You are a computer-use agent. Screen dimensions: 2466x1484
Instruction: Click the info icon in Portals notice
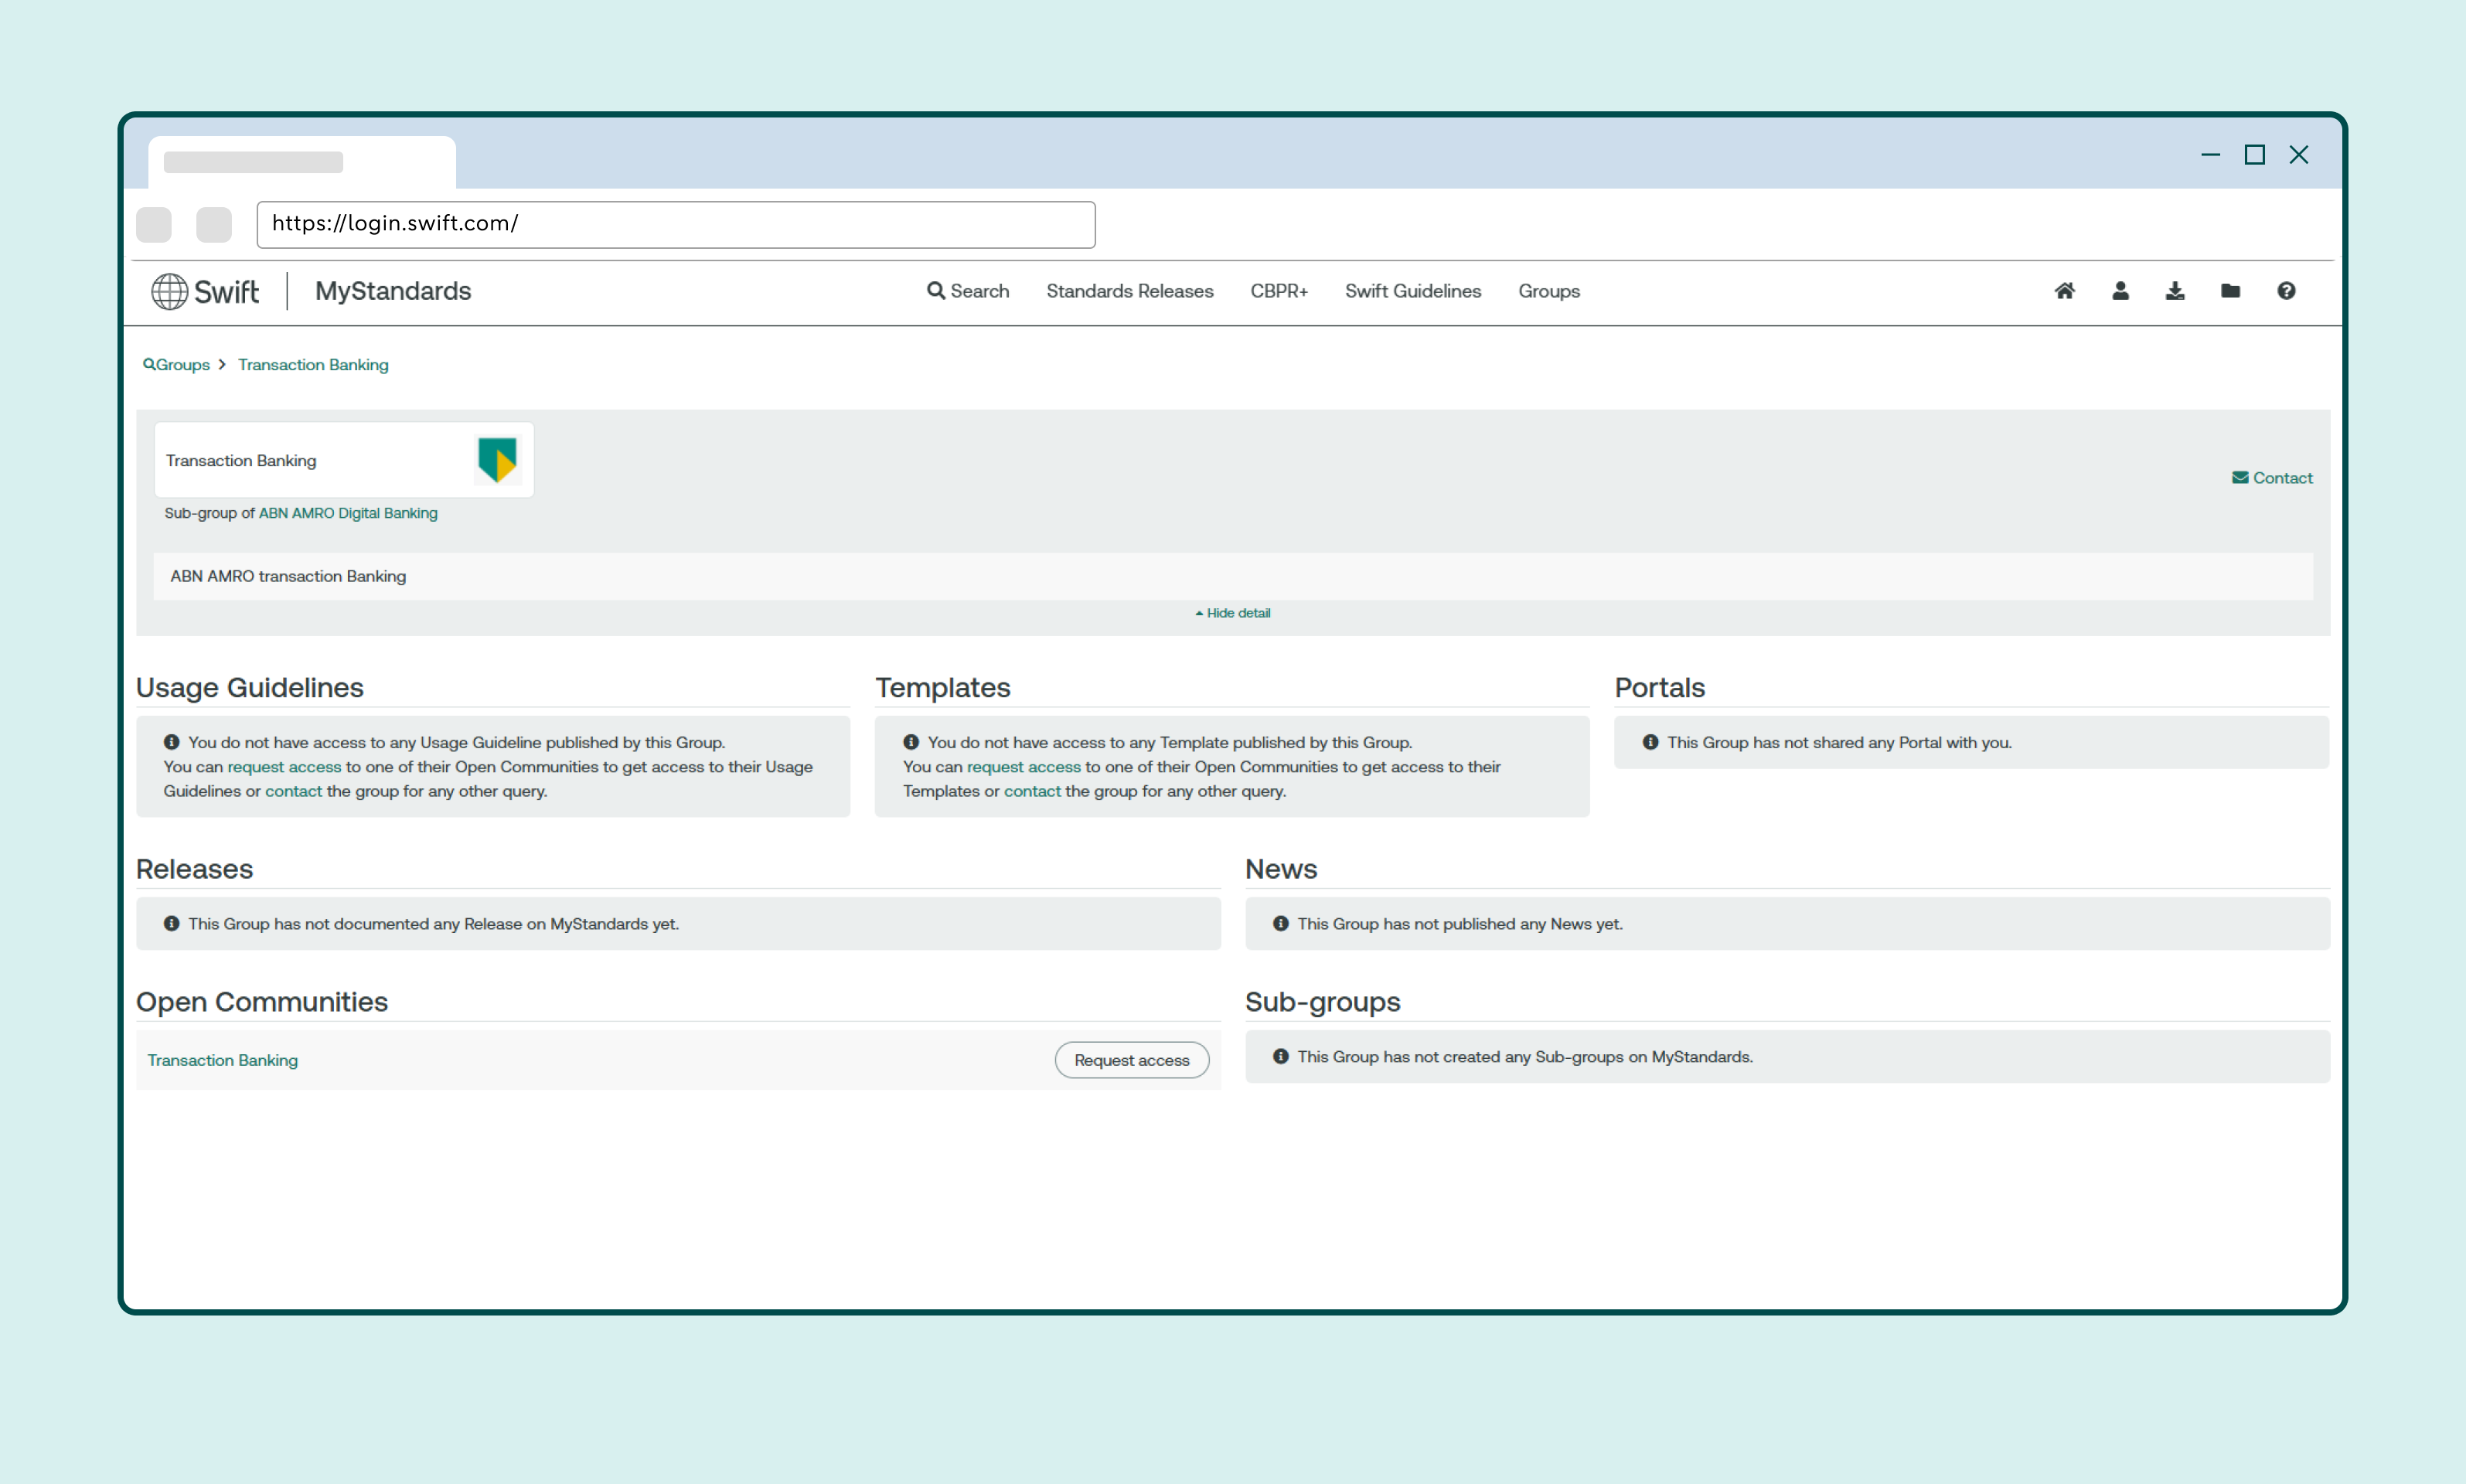pyautogui.click(x=1651, y=742)
